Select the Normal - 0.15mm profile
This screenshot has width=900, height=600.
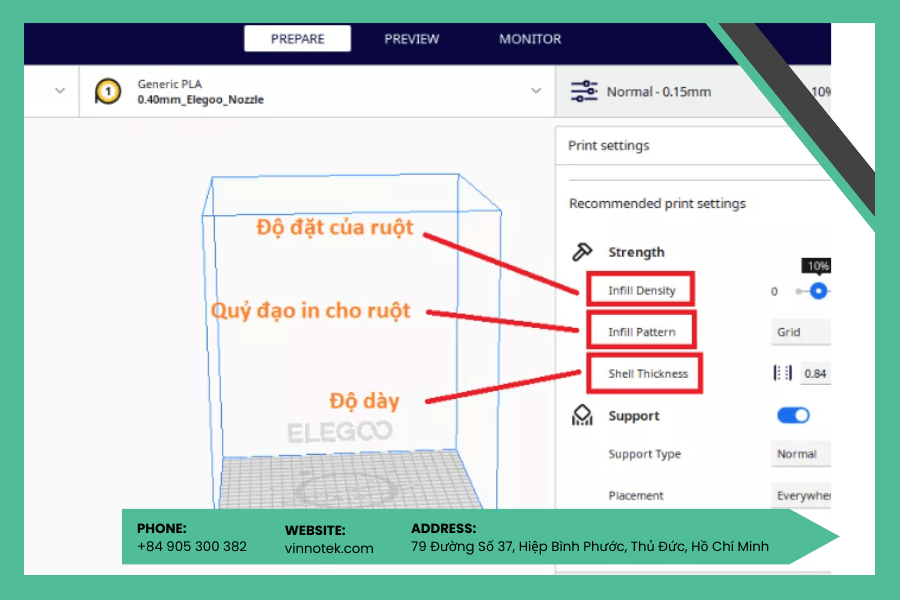click(659, 92)
